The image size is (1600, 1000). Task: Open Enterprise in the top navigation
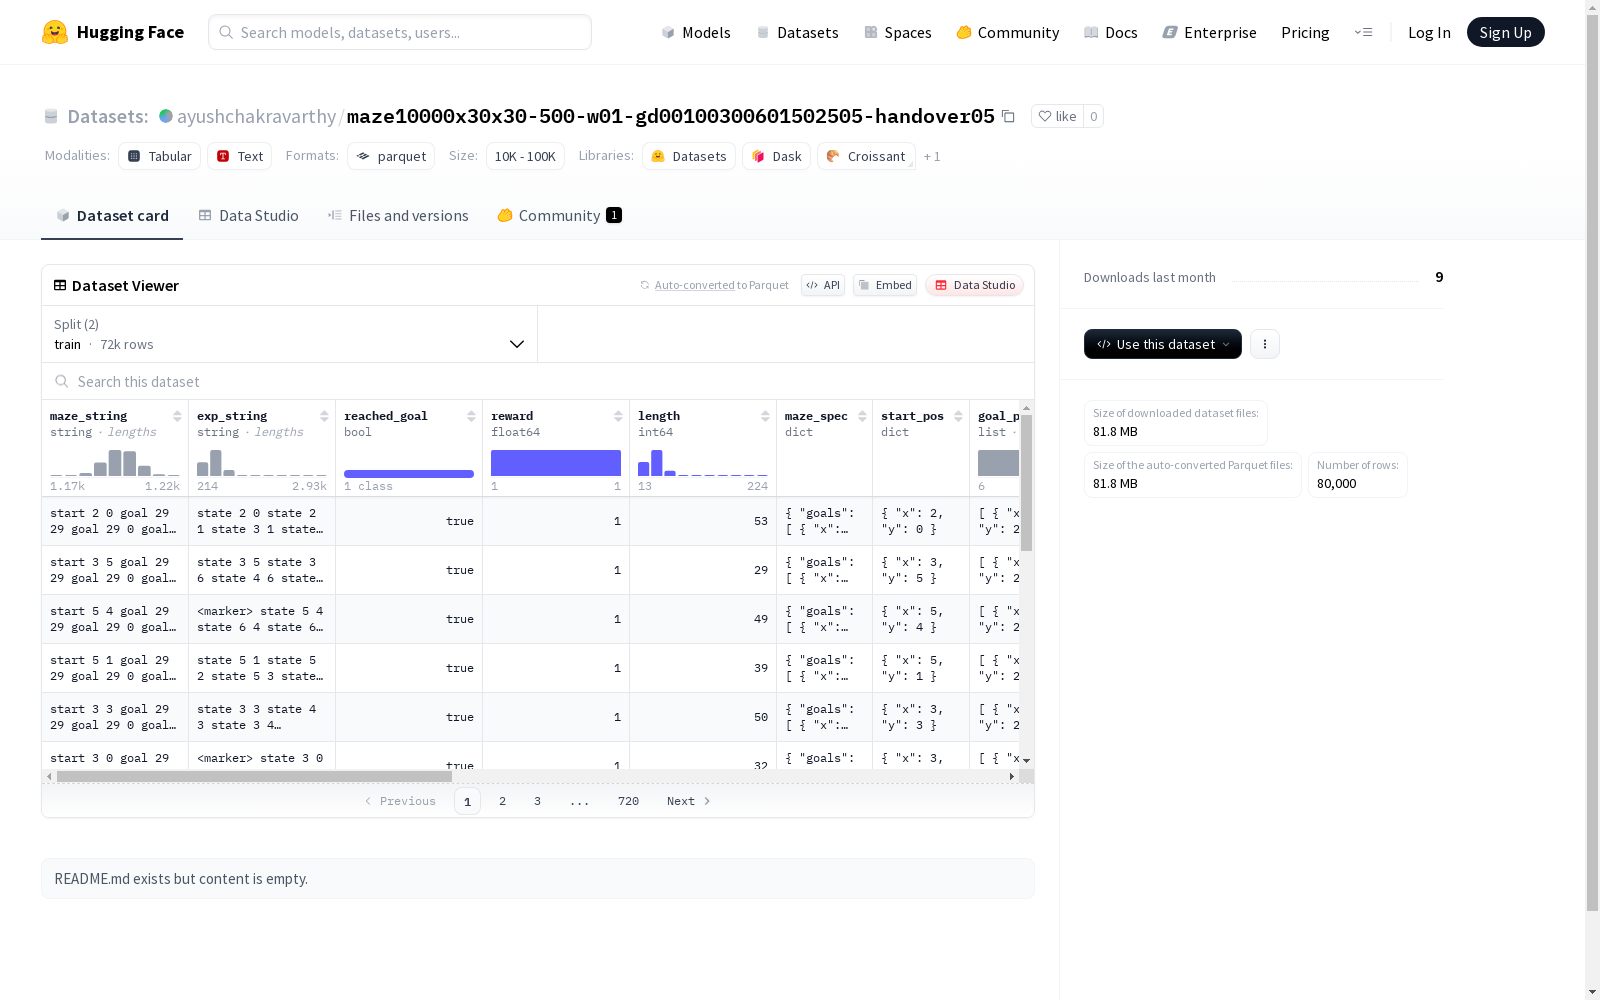(1209, 32)
